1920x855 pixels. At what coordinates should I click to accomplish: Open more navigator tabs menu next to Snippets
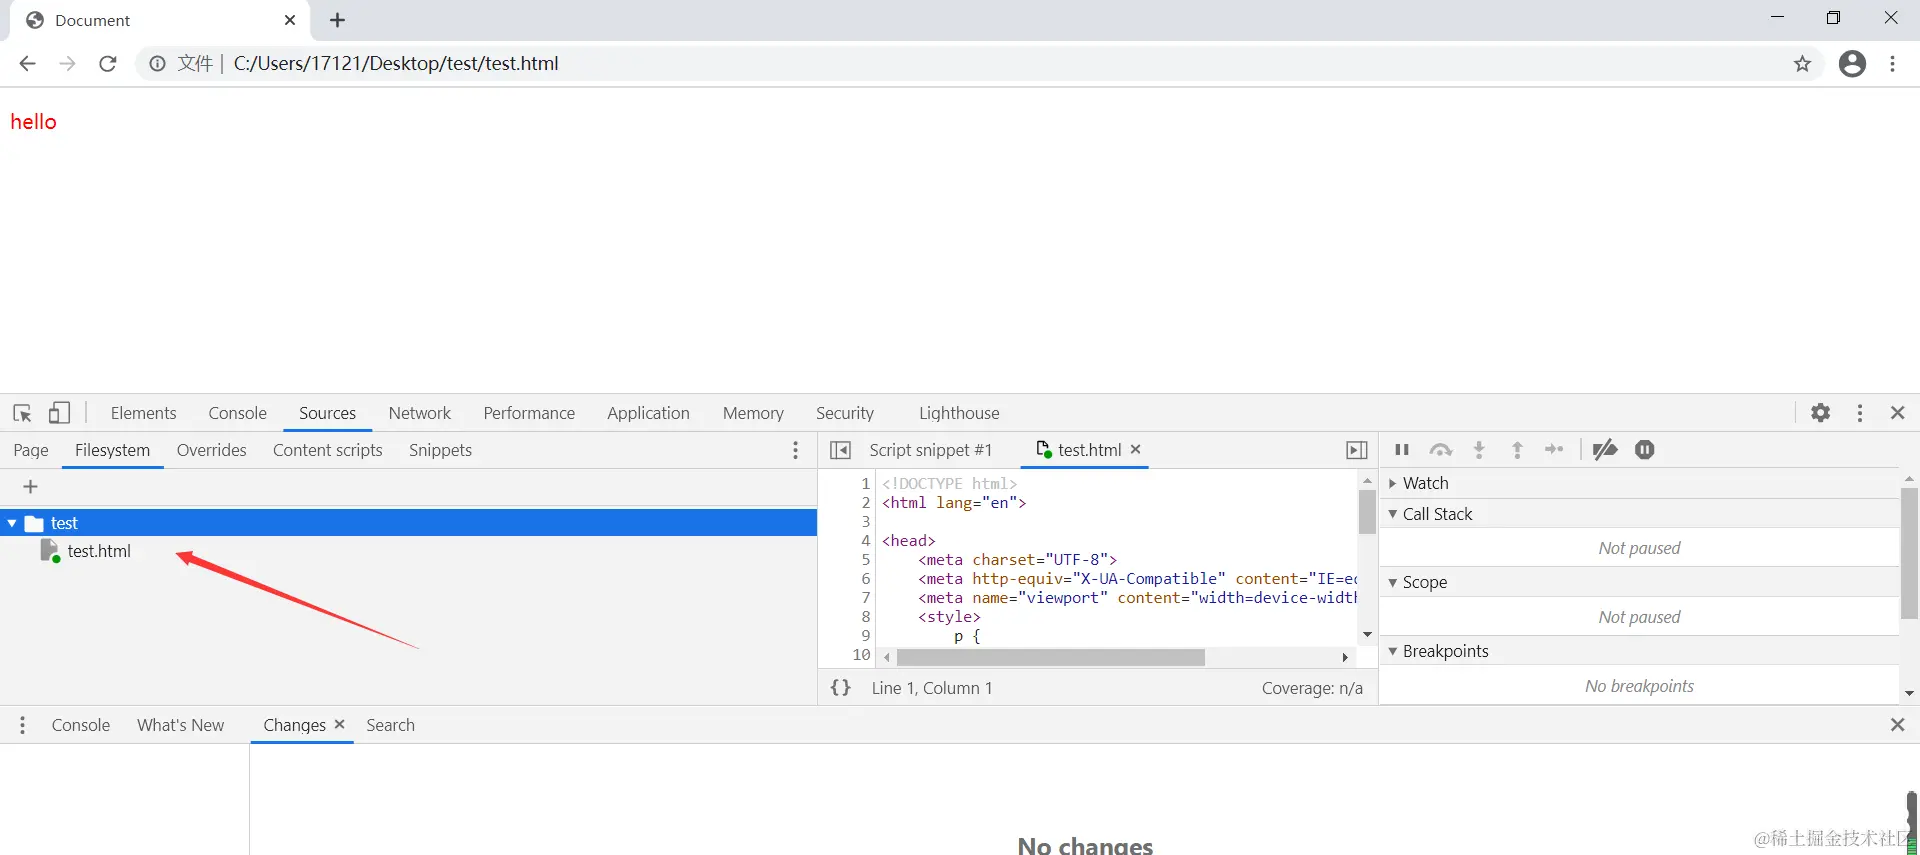coord(796,450)
